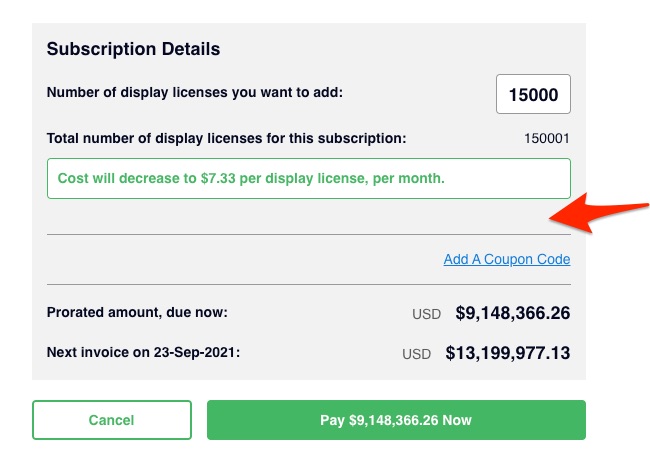Click the 'Prorated amount, due now' label
Screen dimensions: 650x463
tap(137, 313)
